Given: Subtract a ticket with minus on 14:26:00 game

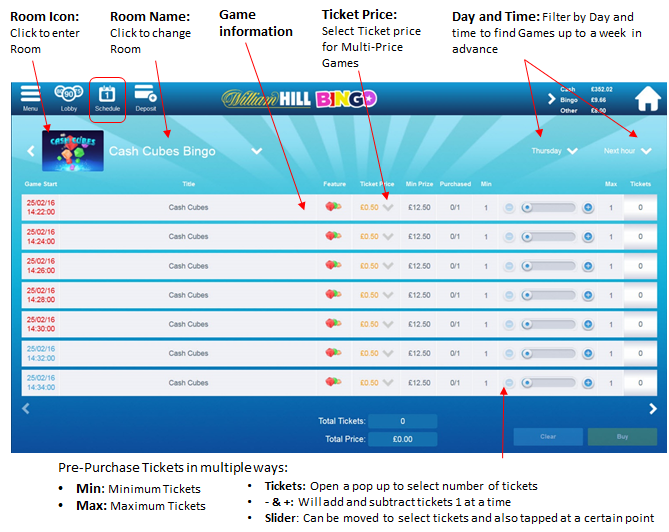Looking at the screenshot, I should pos(509,266).
